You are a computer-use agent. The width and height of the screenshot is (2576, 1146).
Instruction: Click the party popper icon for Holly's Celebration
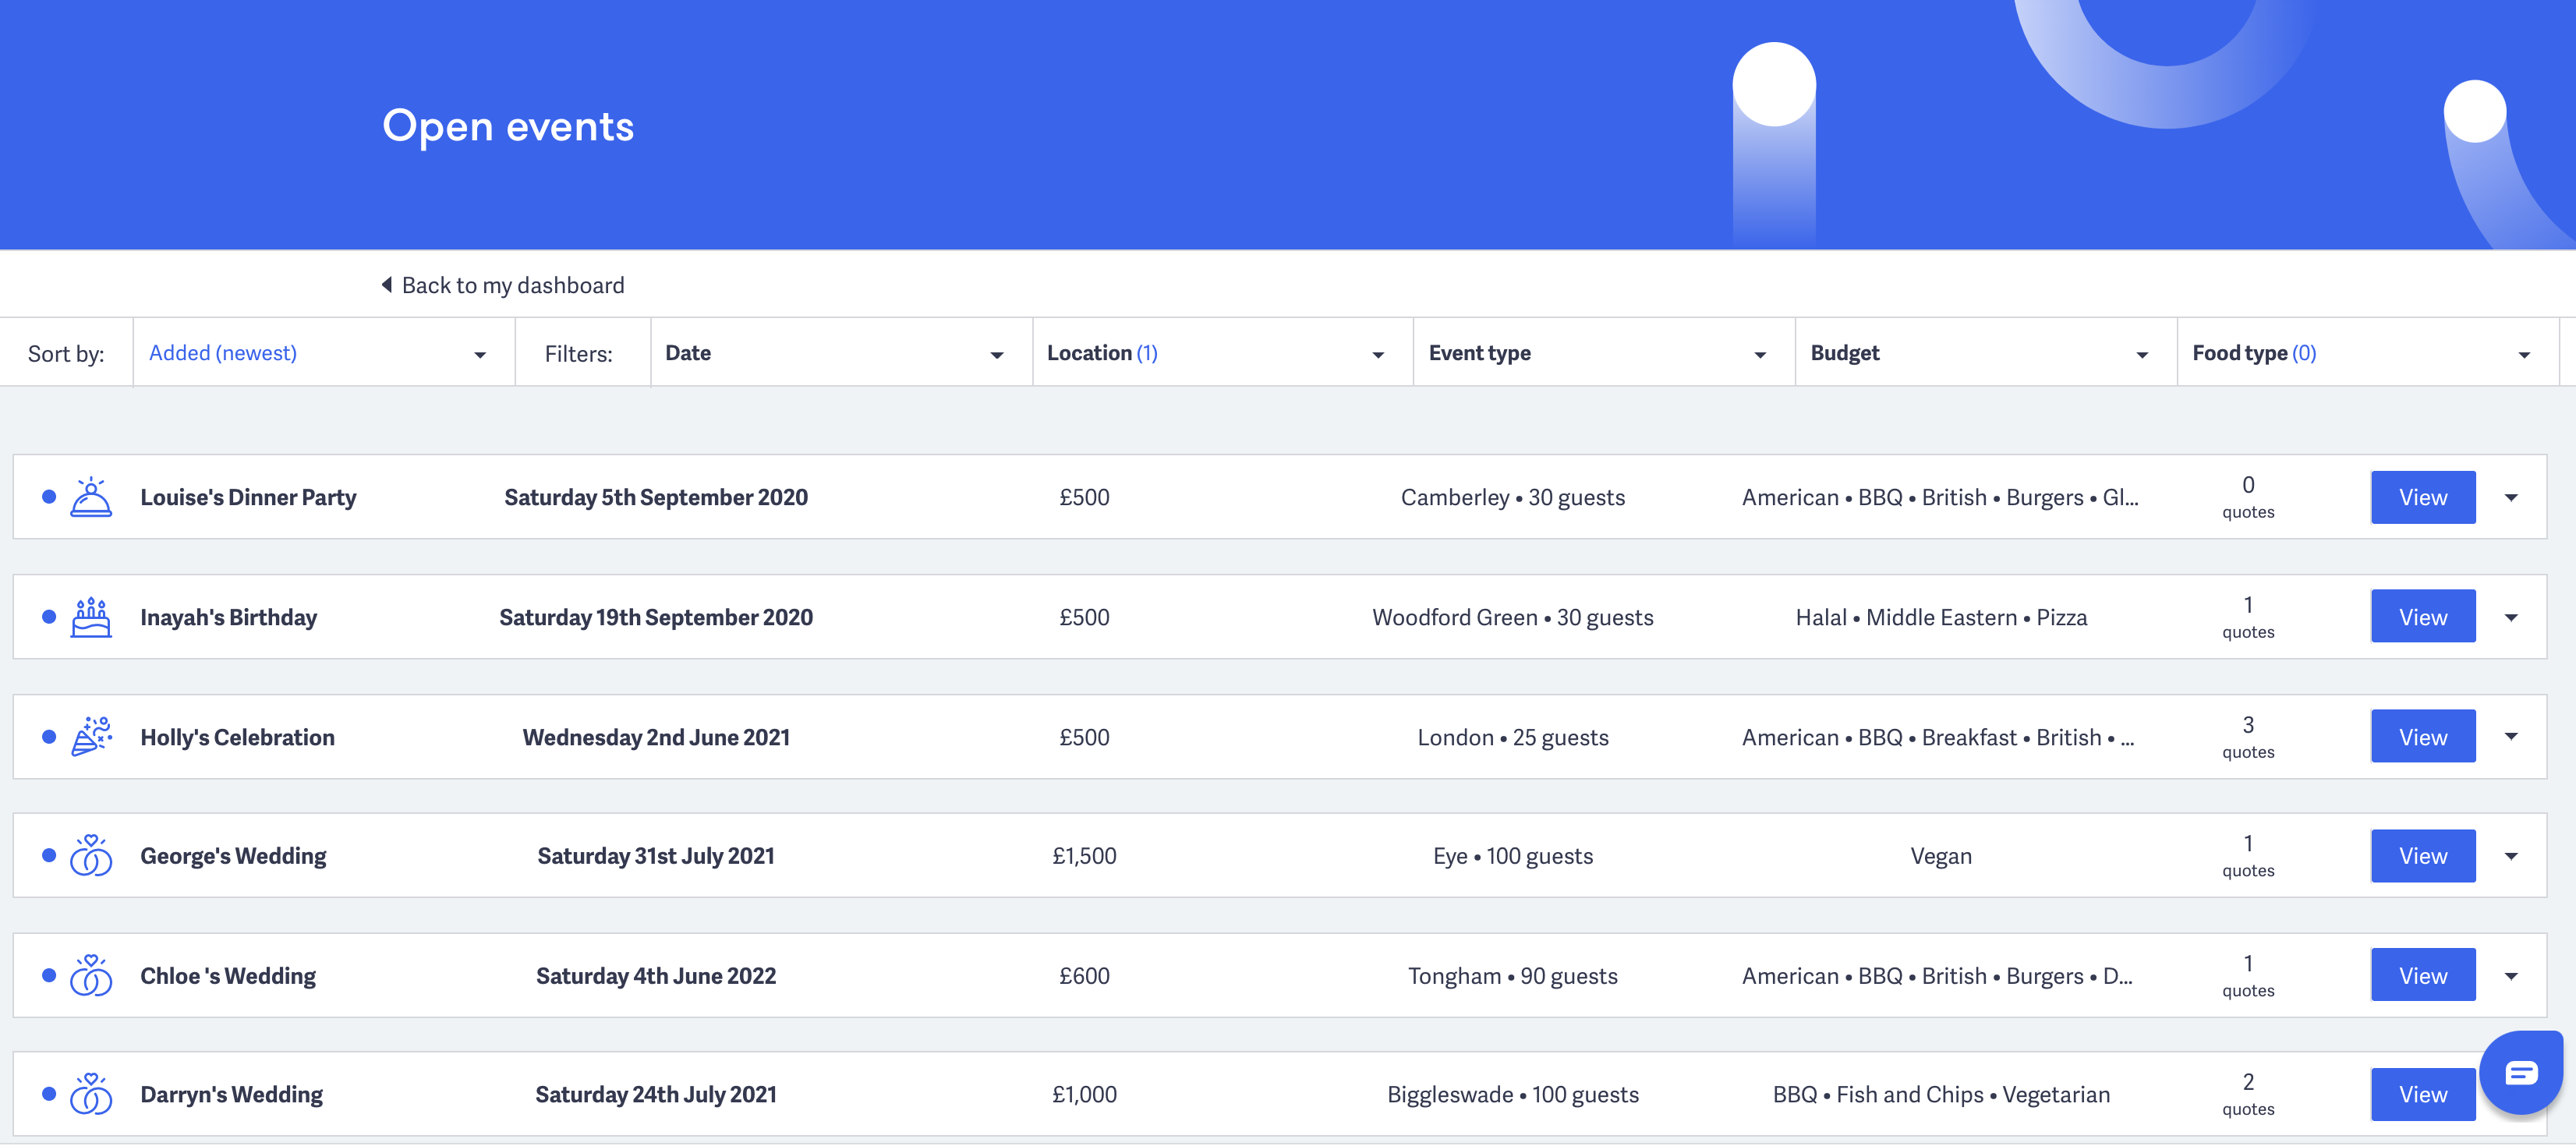(x=91, y=737)
